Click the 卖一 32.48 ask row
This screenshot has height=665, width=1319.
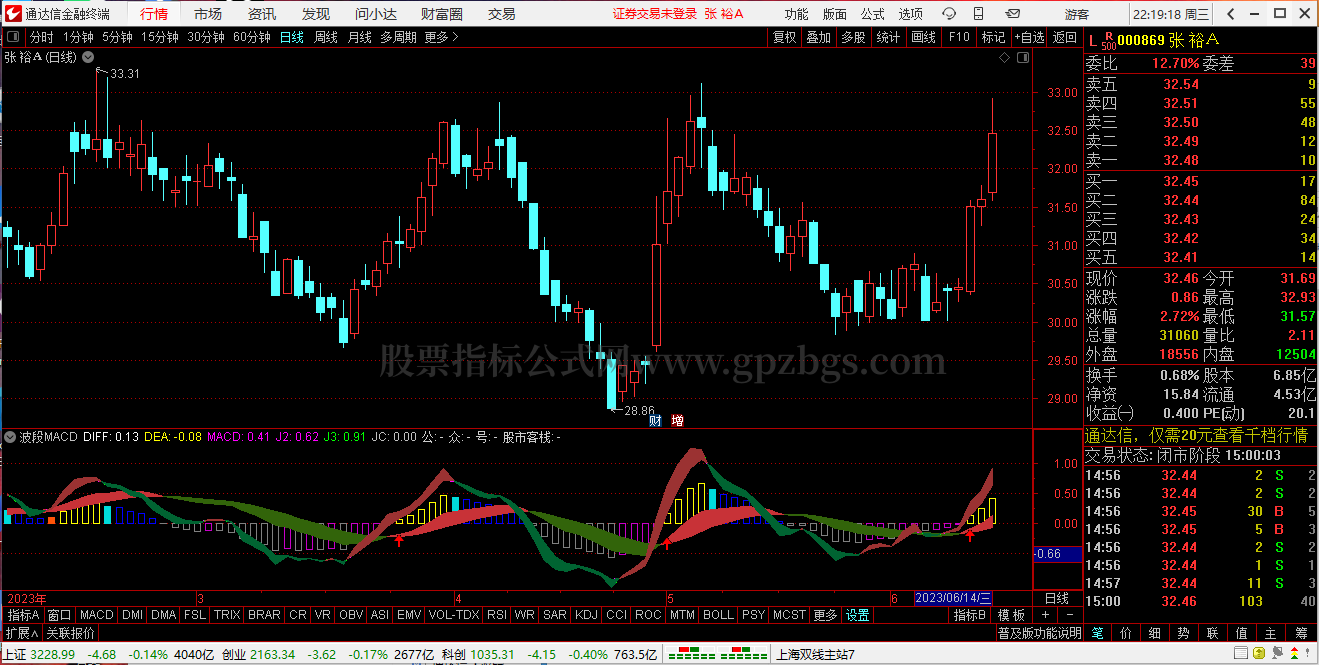(x=1201, y=161)
